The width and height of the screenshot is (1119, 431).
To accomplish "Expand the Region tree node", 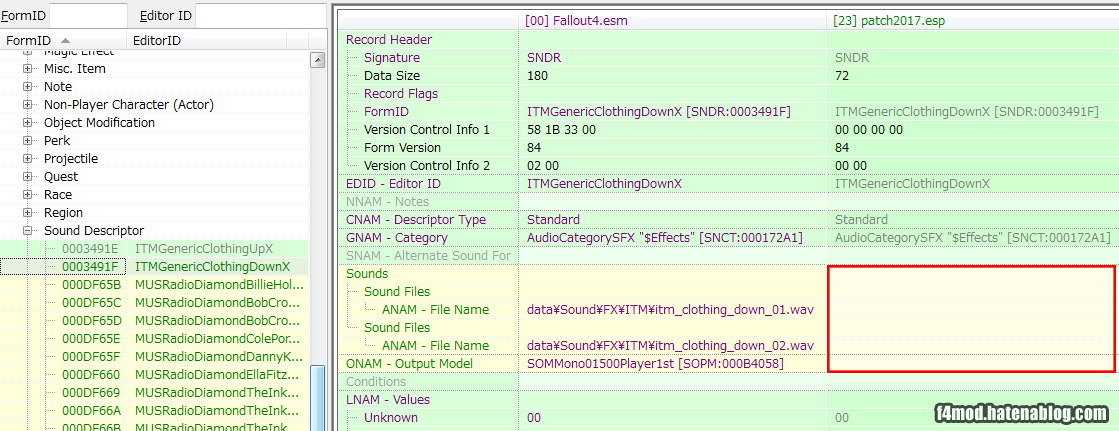I will (28, 213).
